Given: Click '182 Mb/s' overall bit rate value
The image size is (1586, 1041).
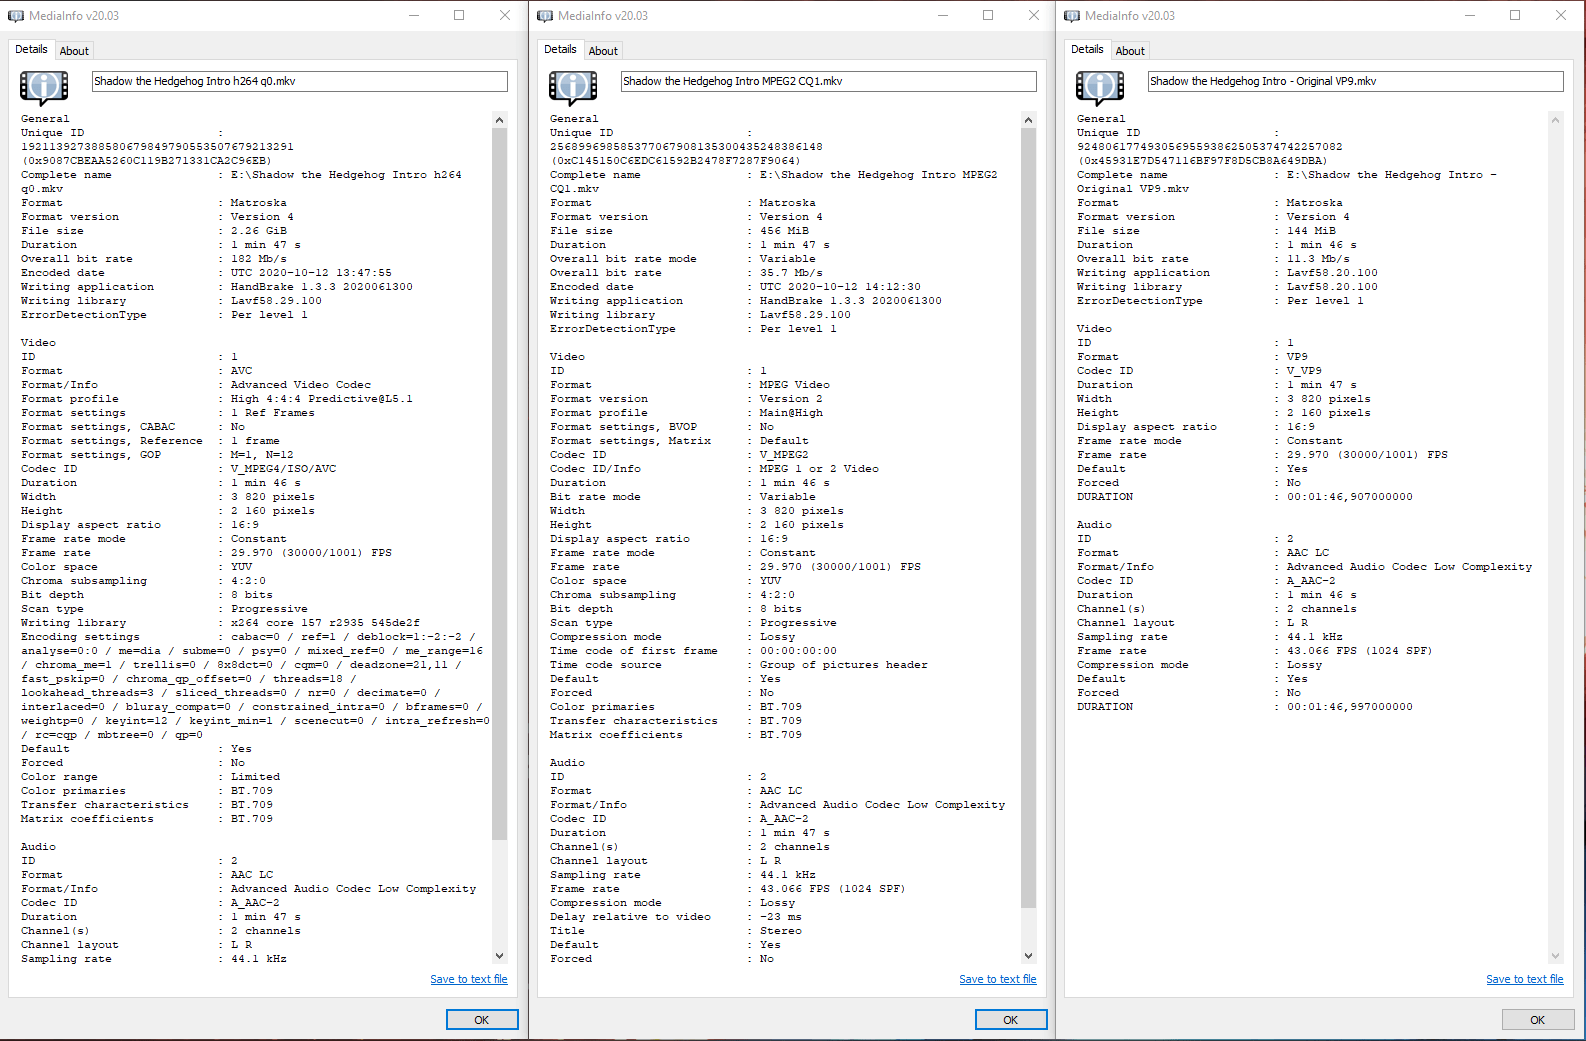Looking at the screenshot, I should 259,259.
